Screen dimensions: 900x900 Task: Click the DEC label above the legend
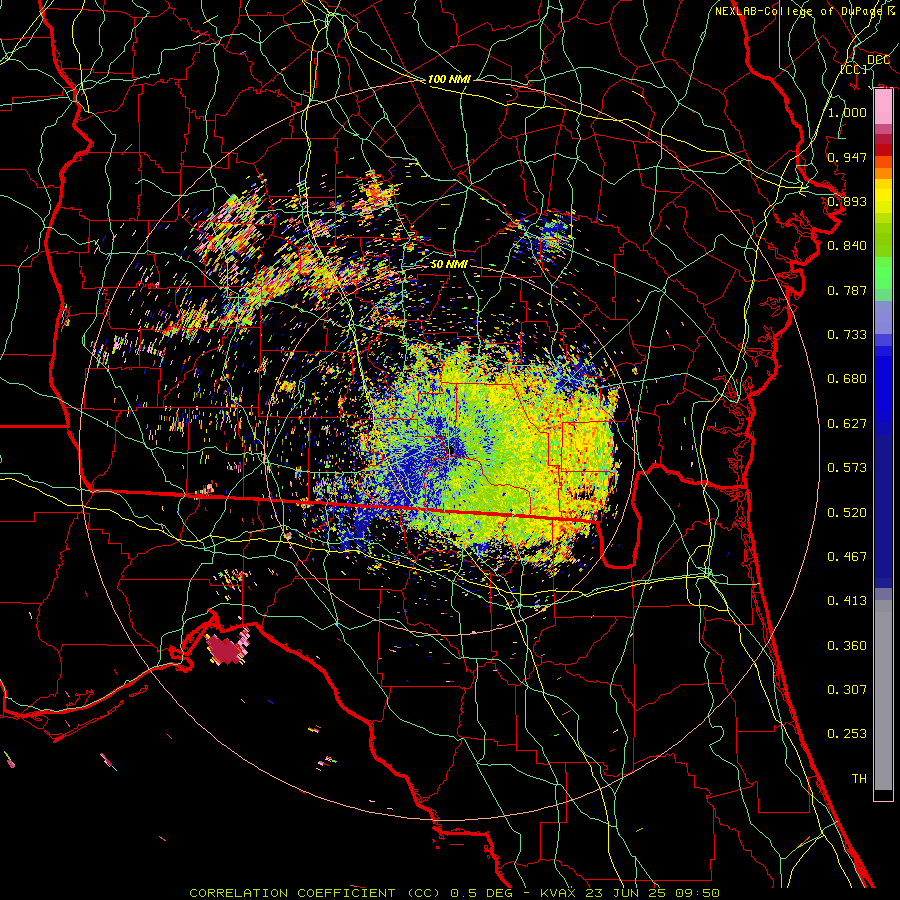(x=878, y=60)
